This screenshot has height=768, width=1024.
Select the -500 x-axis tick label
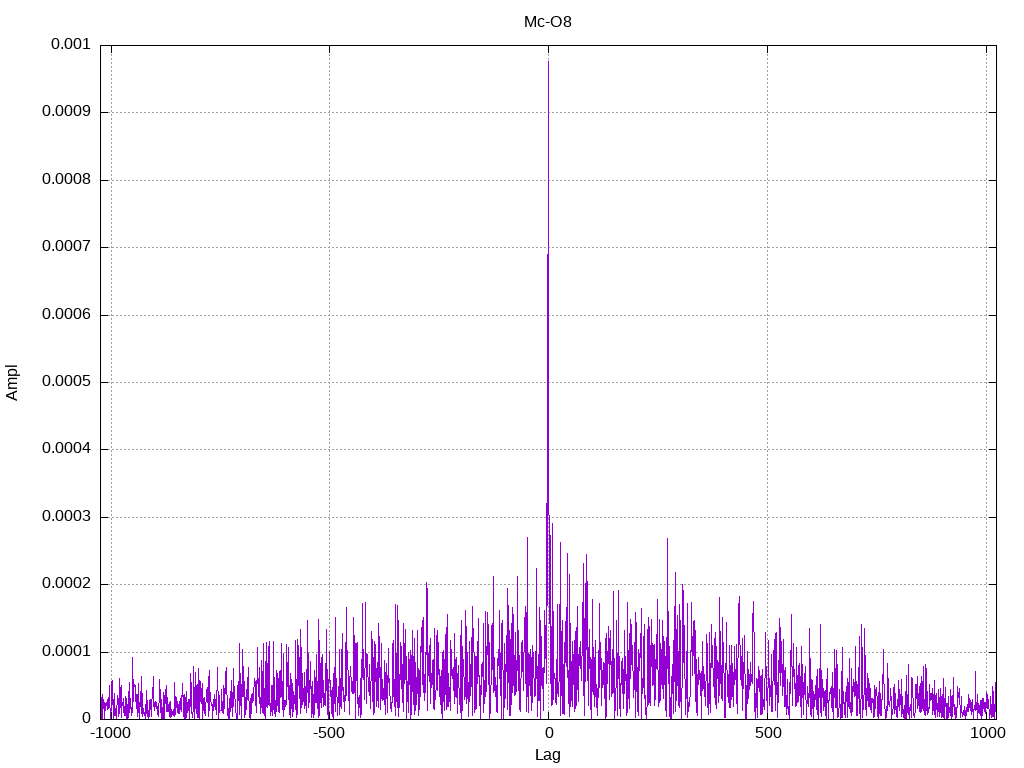[x=329, y=733]
